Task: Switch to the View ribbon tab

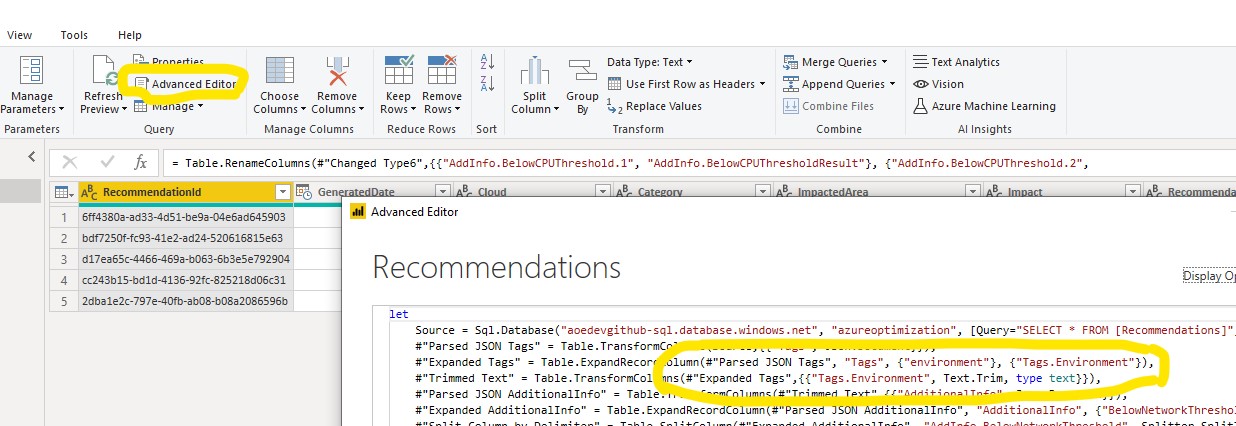Action: tap(20, 35)
